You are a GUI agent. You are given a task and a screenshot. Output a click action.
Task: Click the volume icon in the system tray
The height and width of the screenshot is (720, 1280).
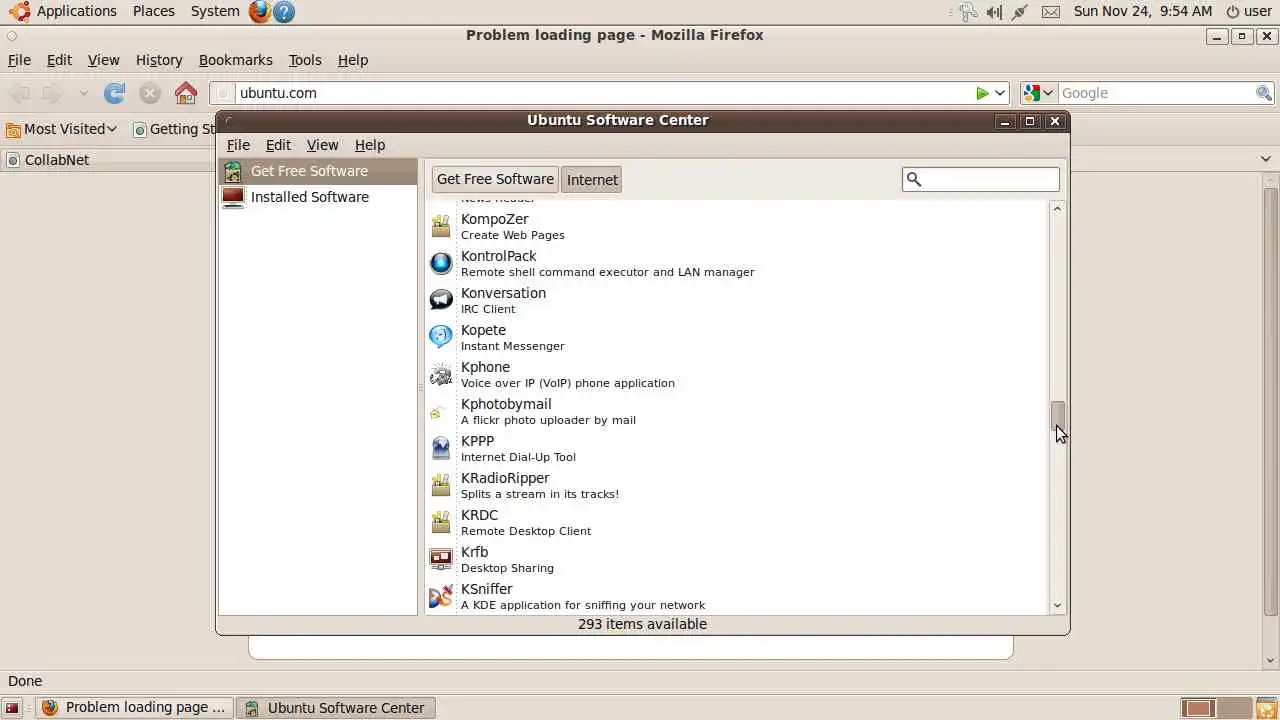(x=994, y=11)
